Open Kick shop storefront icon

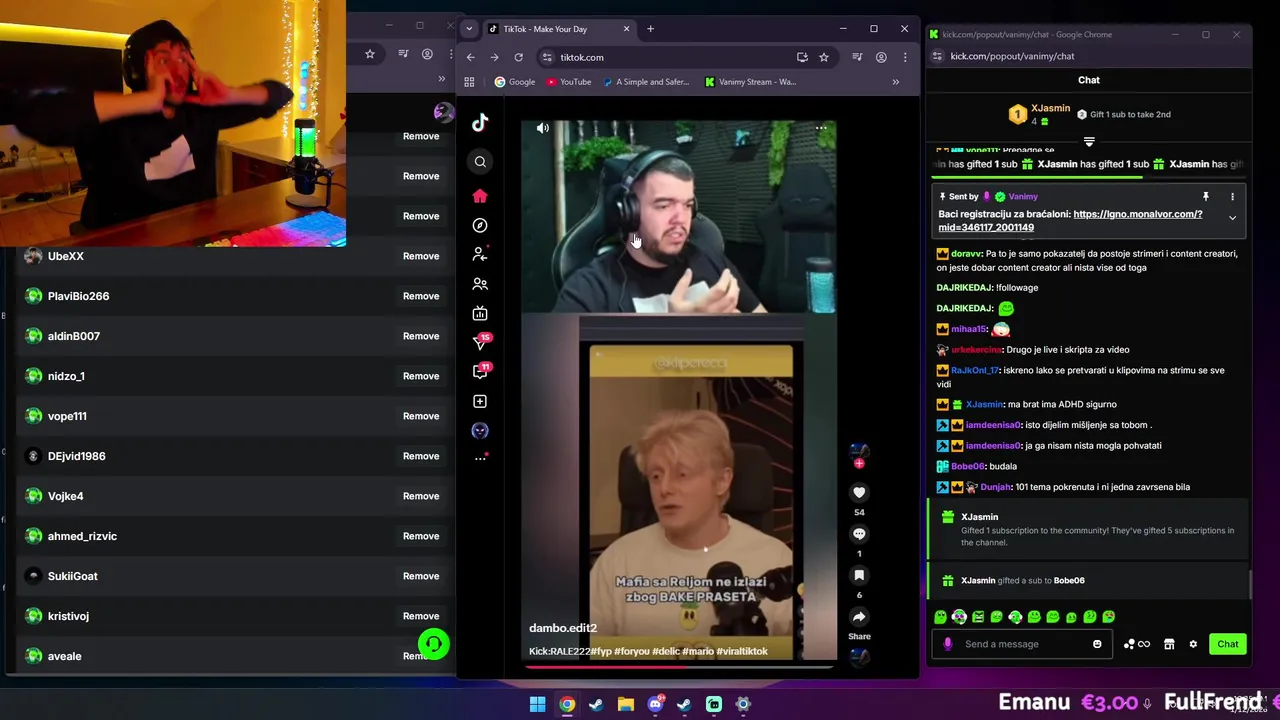pyautogui.click(x=1169, y=644)
